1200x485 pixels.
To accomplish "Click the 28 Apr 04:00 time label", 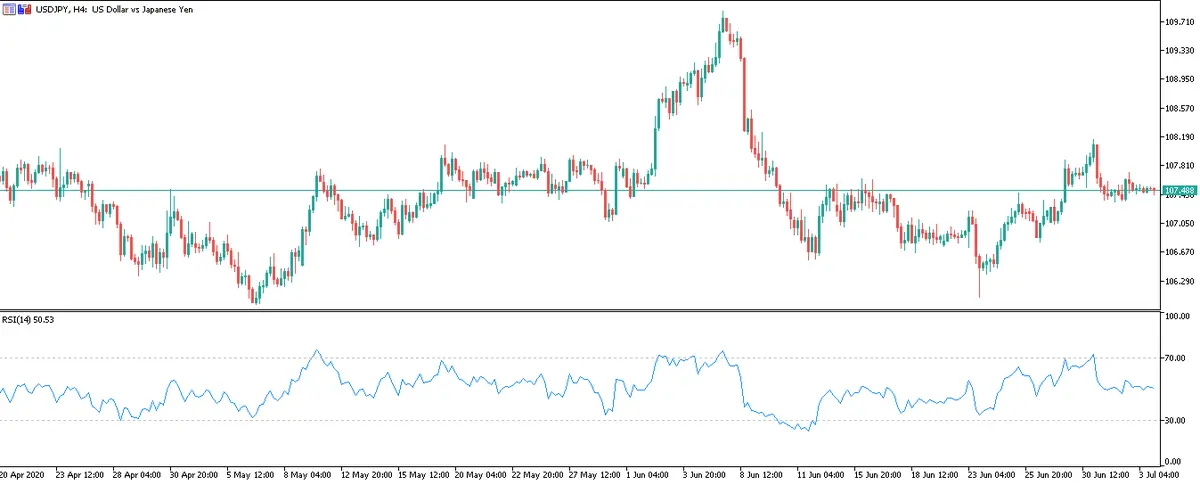I will coord(137,476).
